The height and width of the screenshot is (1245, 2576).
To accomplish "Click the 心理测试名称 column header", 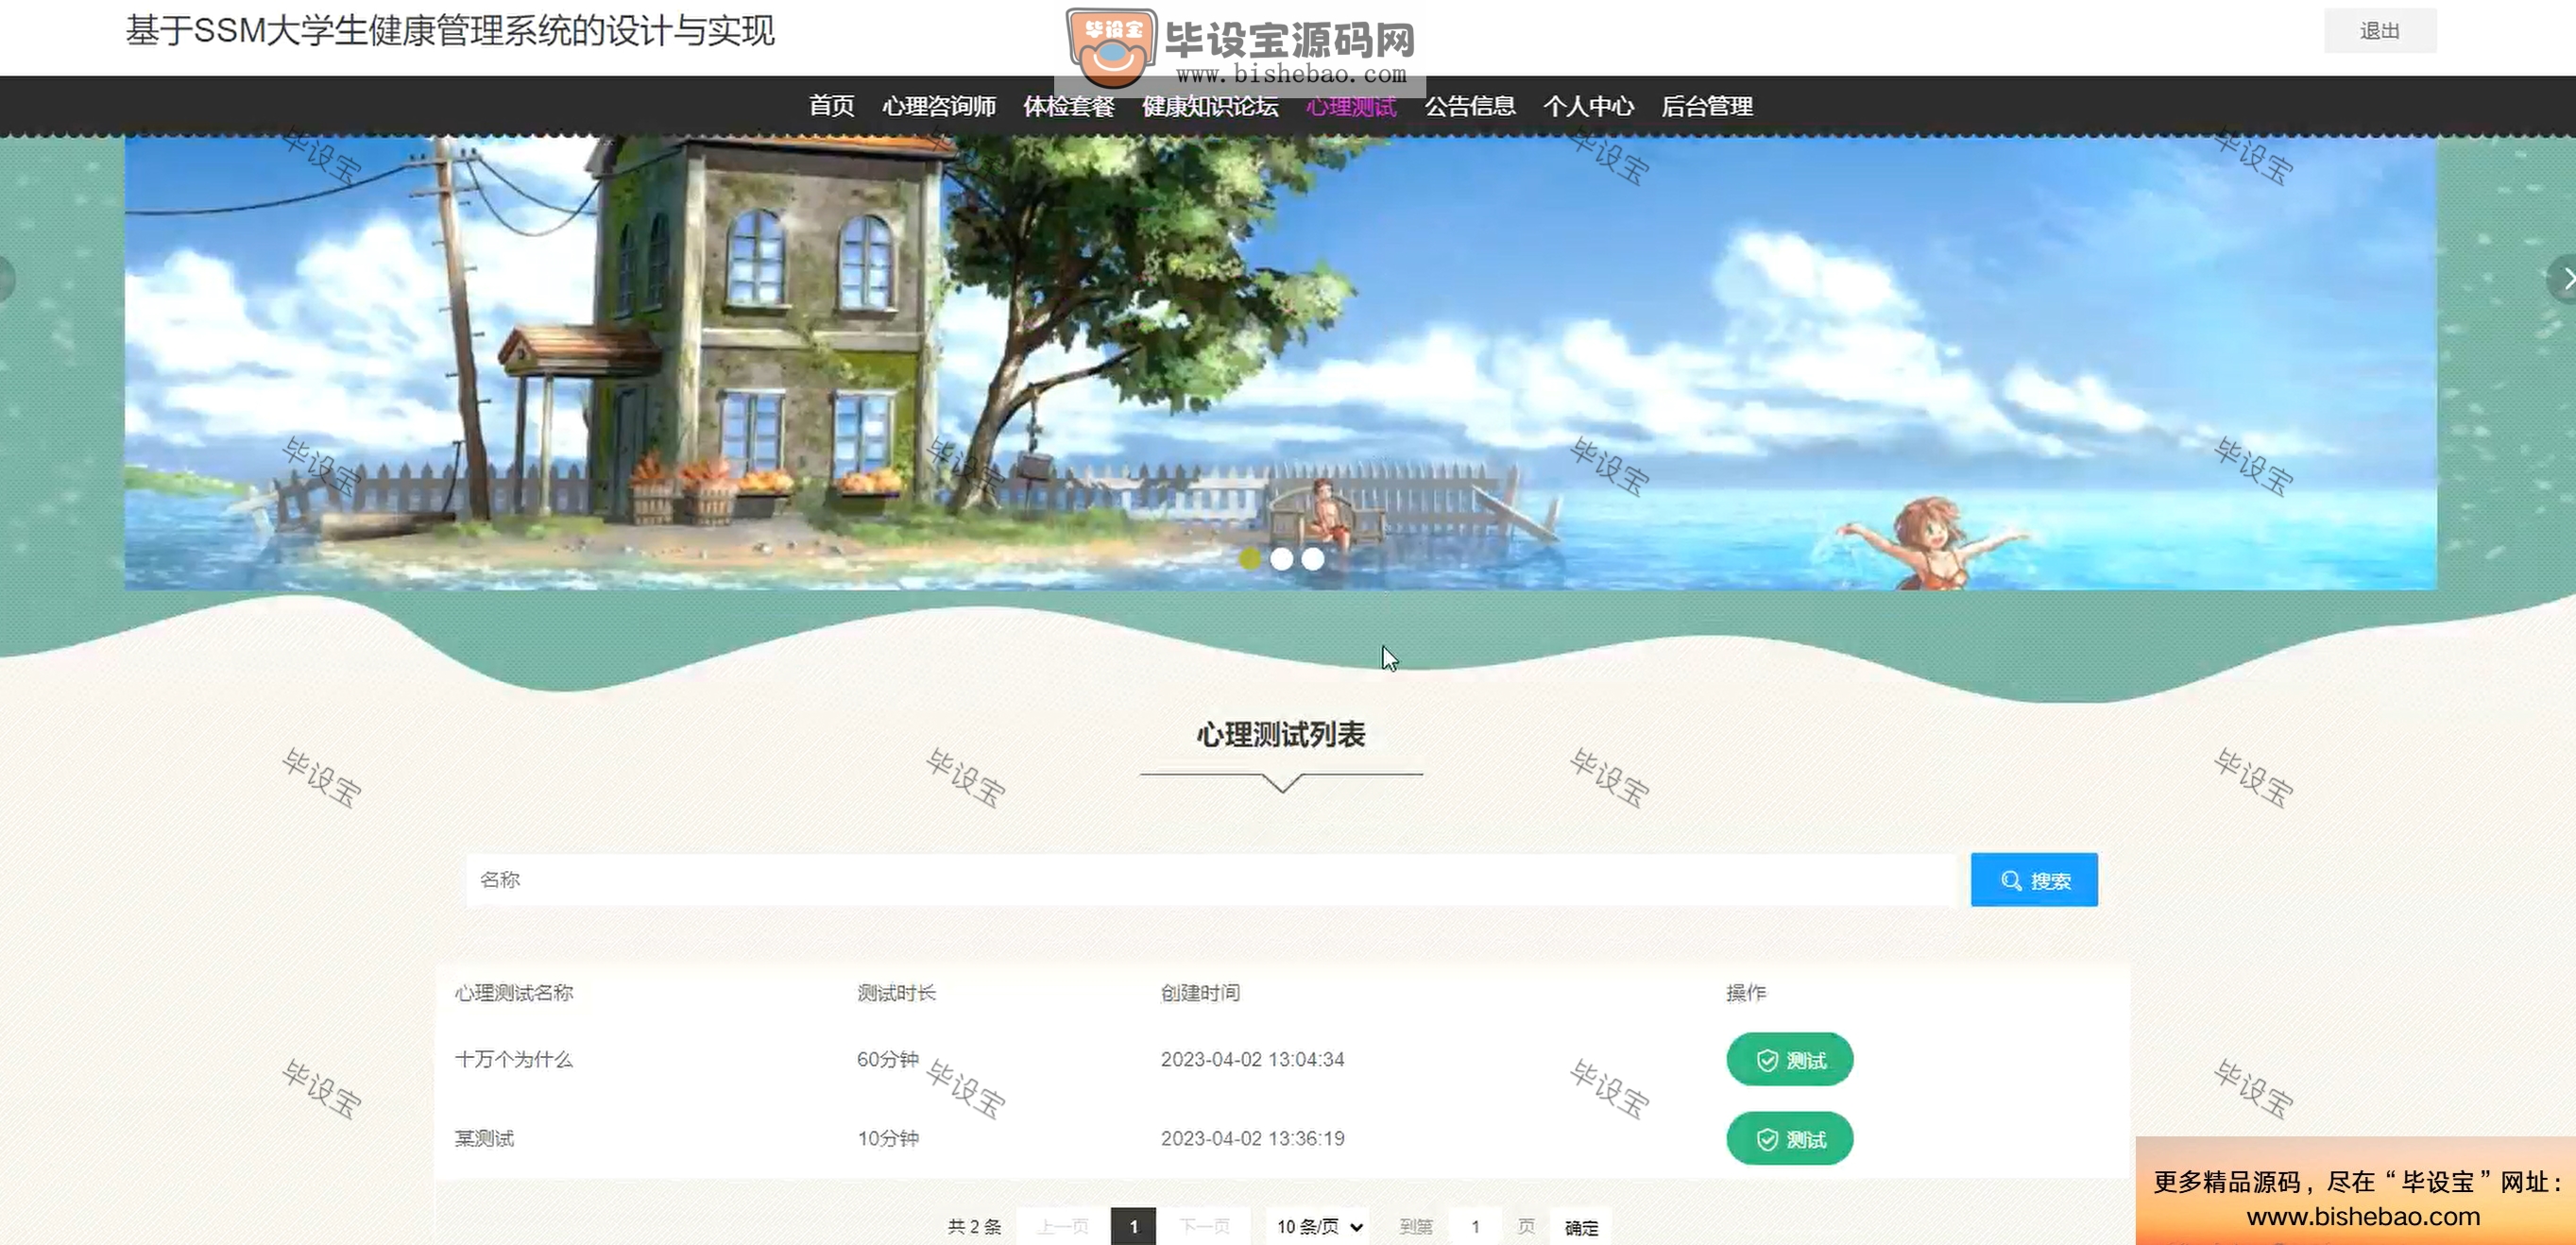I will [514, 993].
